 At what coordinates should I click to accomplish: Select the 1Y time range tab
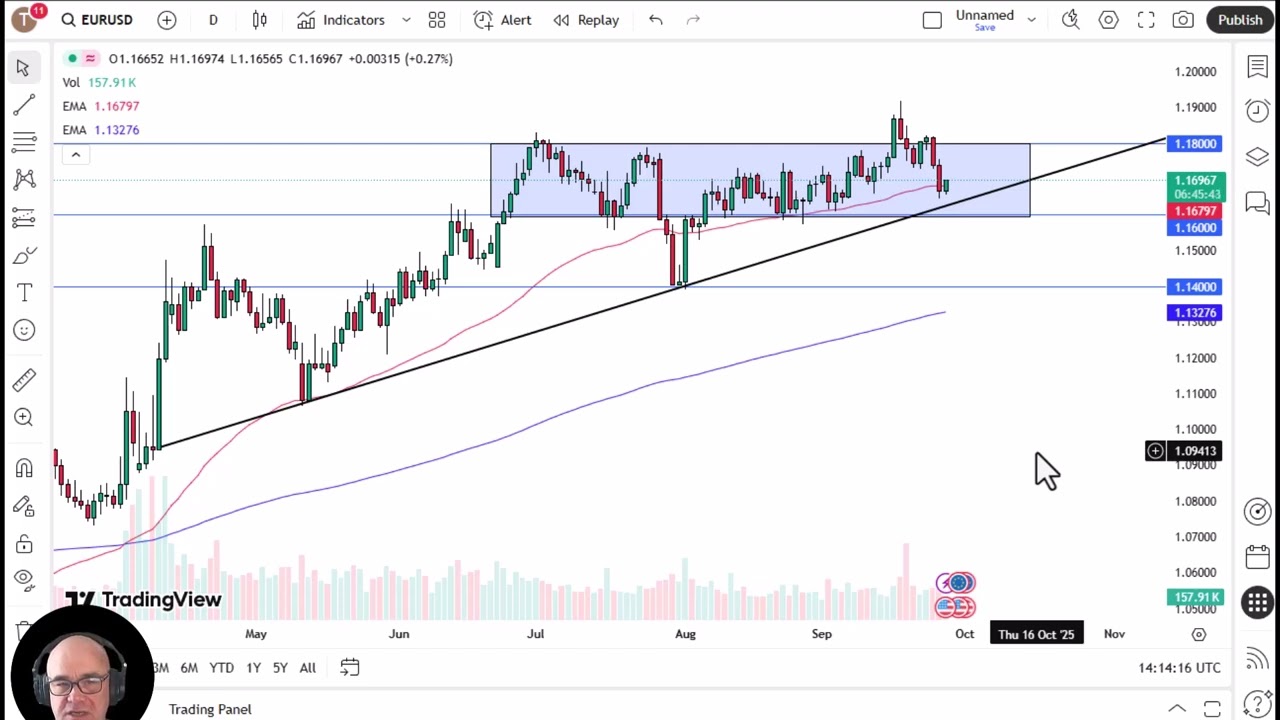click(253, 668)
